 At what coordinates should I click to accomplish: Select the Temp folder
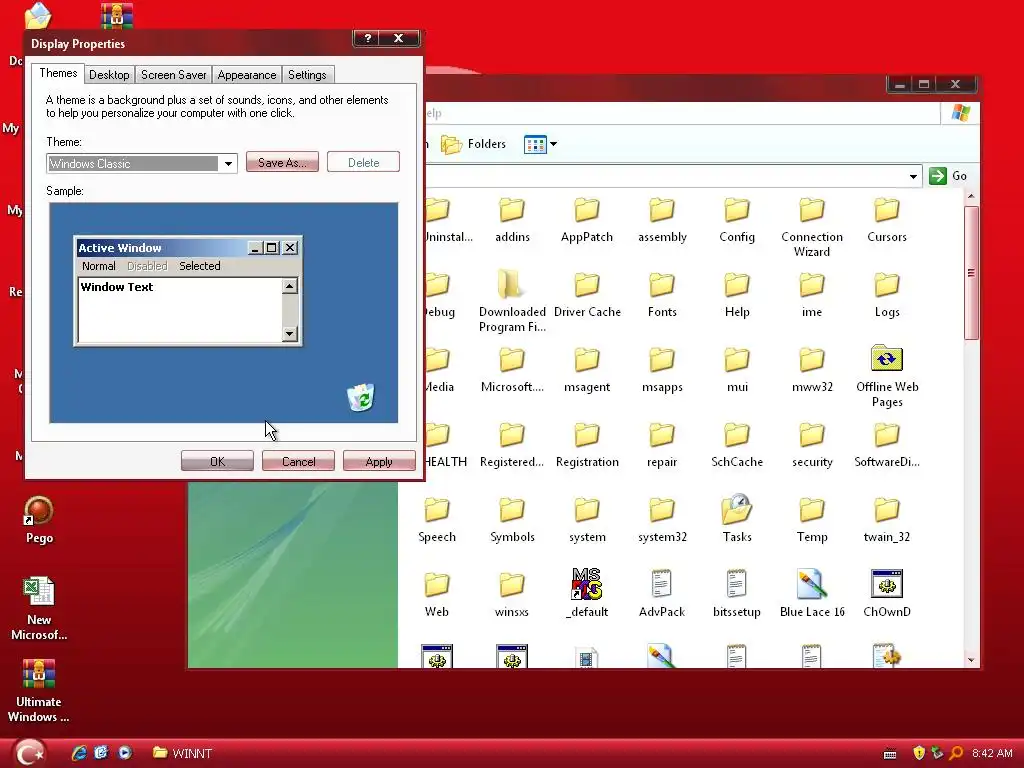point(812,520)
